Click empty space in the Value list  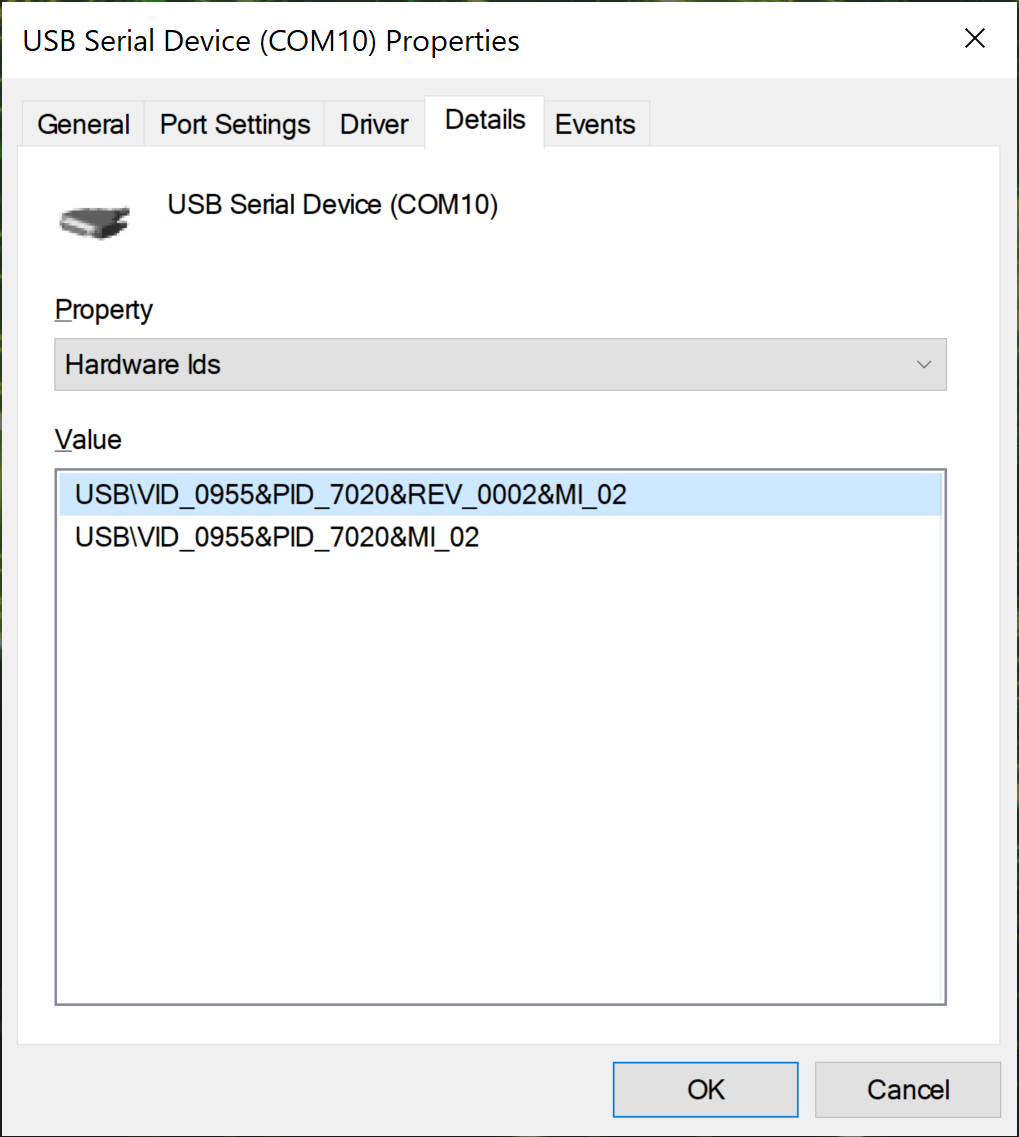500,780
